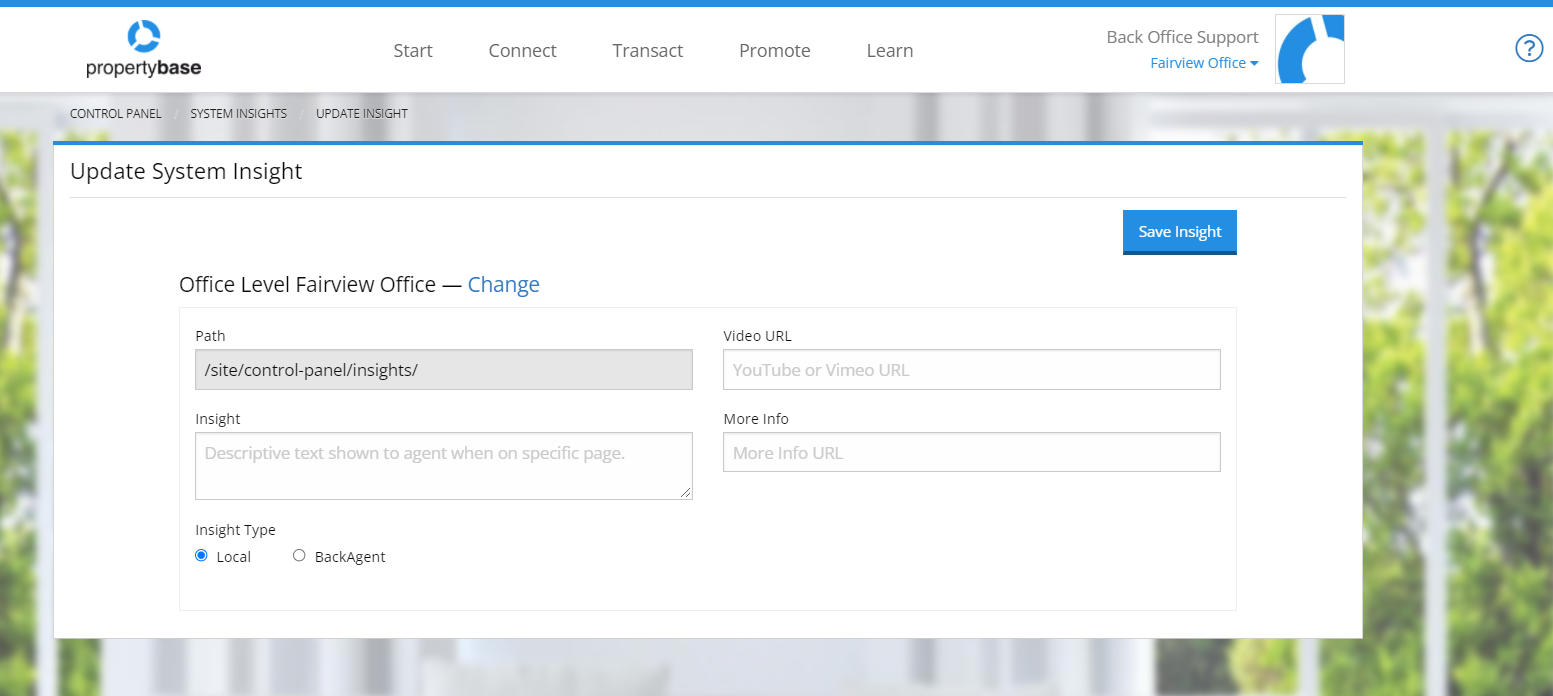Click the Propertybase logo

143,48
